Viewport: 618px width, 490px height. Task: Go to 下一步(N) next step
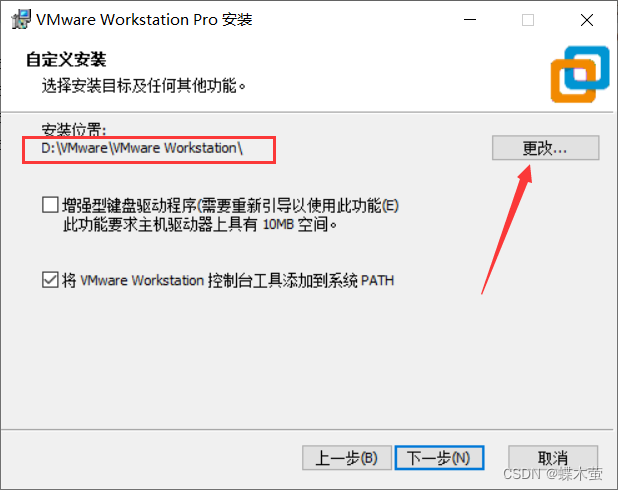[439, 458]
